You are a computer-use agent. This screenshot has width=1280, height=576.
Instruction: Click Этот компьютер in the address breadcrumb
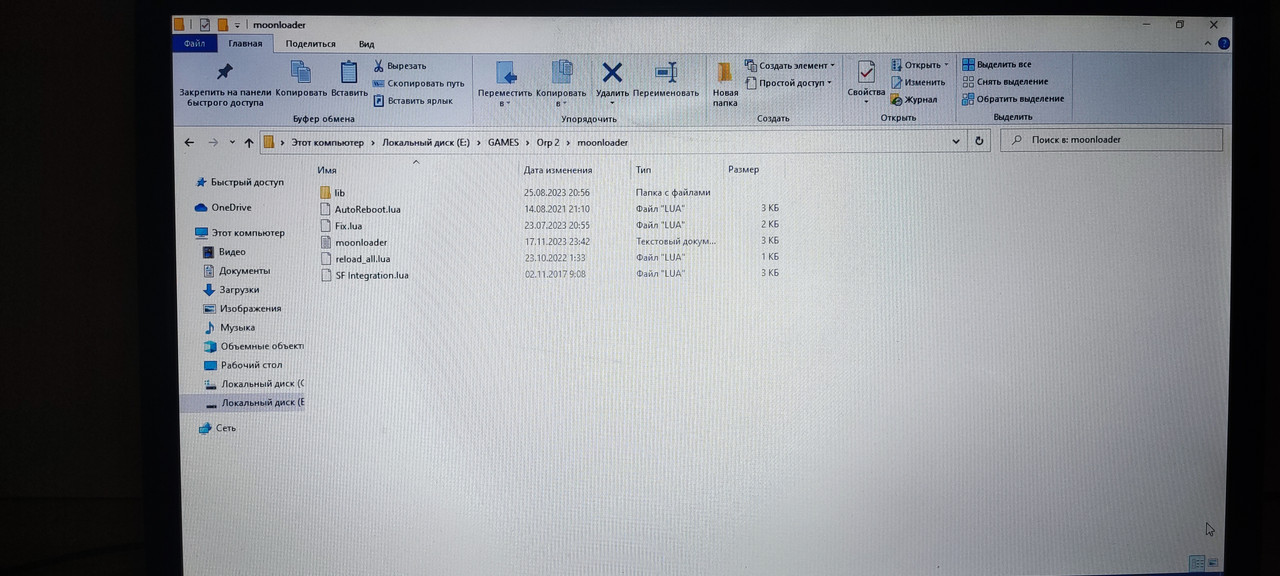coord(328,142)
